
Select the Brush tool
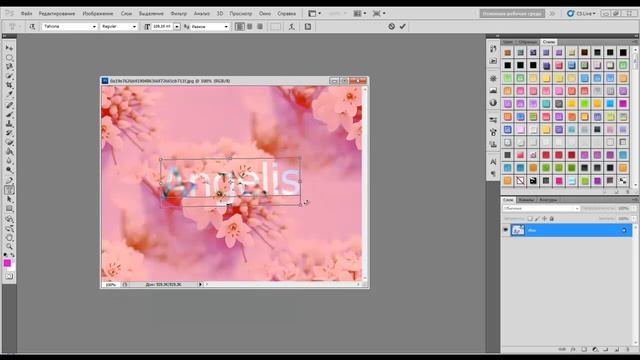click(x=9, y=115)
